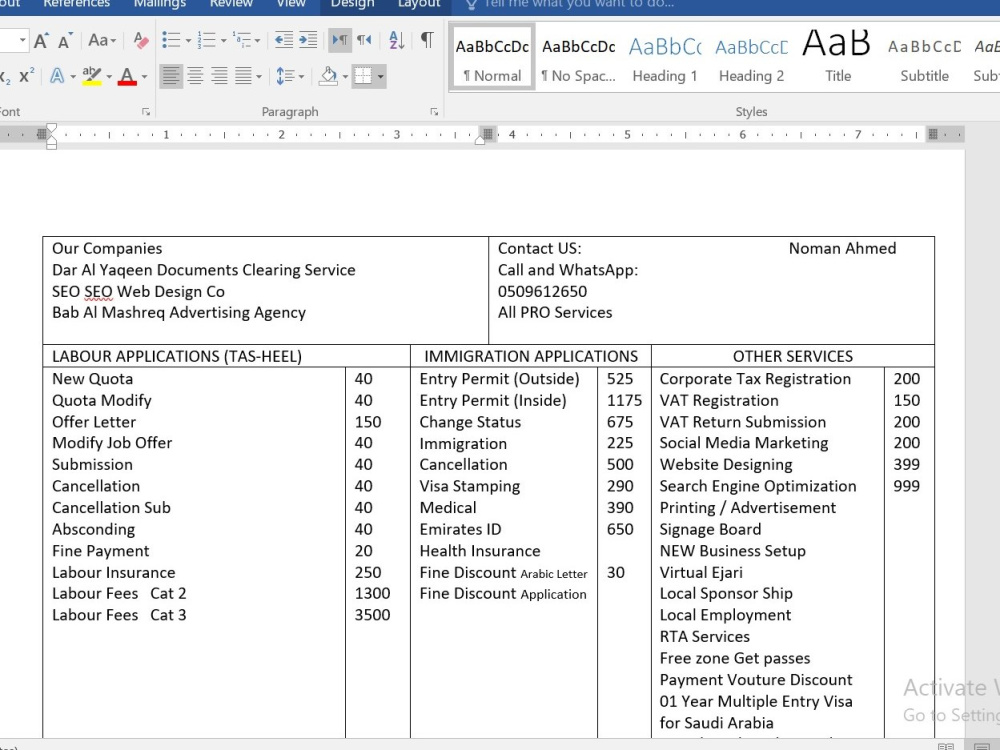1000x750 pixels.
Task: Open numbering library dropdown arrow
Action: click(x=224, y=41)
